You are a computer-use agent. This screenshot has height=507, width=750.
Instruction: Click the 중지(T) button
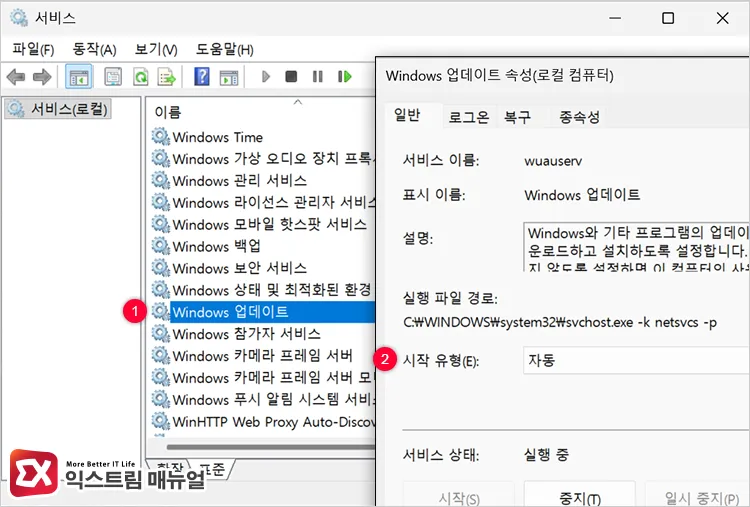click(x=580, y=495)
